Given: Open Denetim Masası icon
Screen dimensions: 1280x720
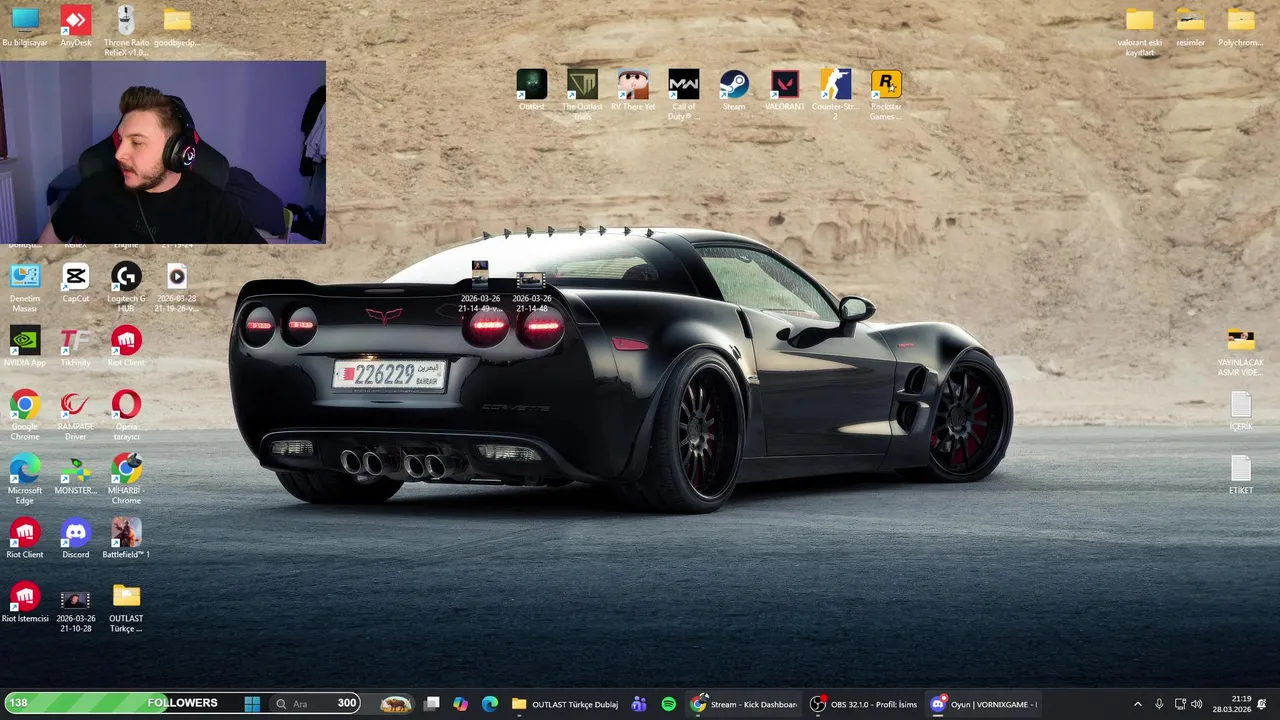Looking at the screenshot, I should click(25, 288).
